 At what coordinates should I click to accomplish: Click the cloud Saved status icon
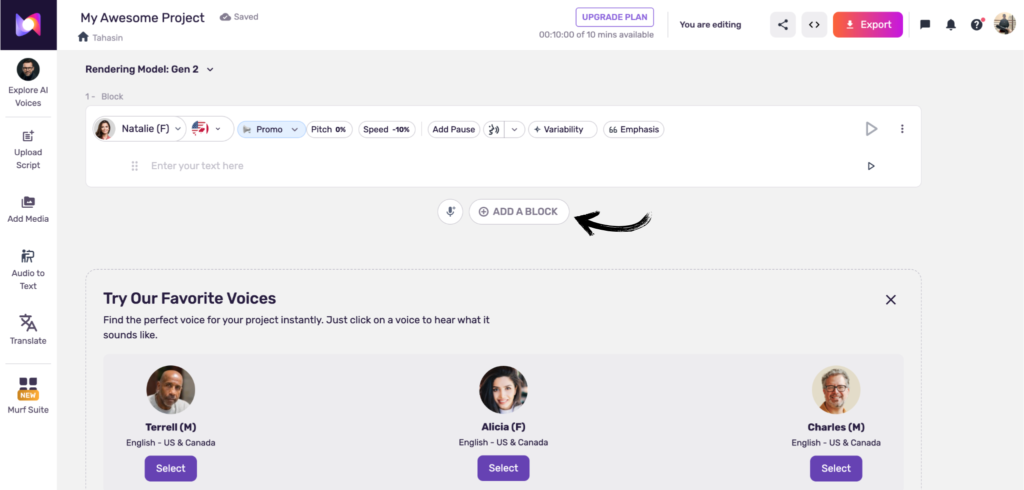(x=225, y=17)
